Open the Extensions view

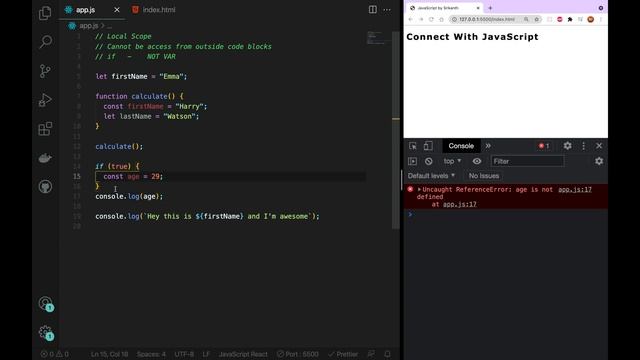(45, 129)
